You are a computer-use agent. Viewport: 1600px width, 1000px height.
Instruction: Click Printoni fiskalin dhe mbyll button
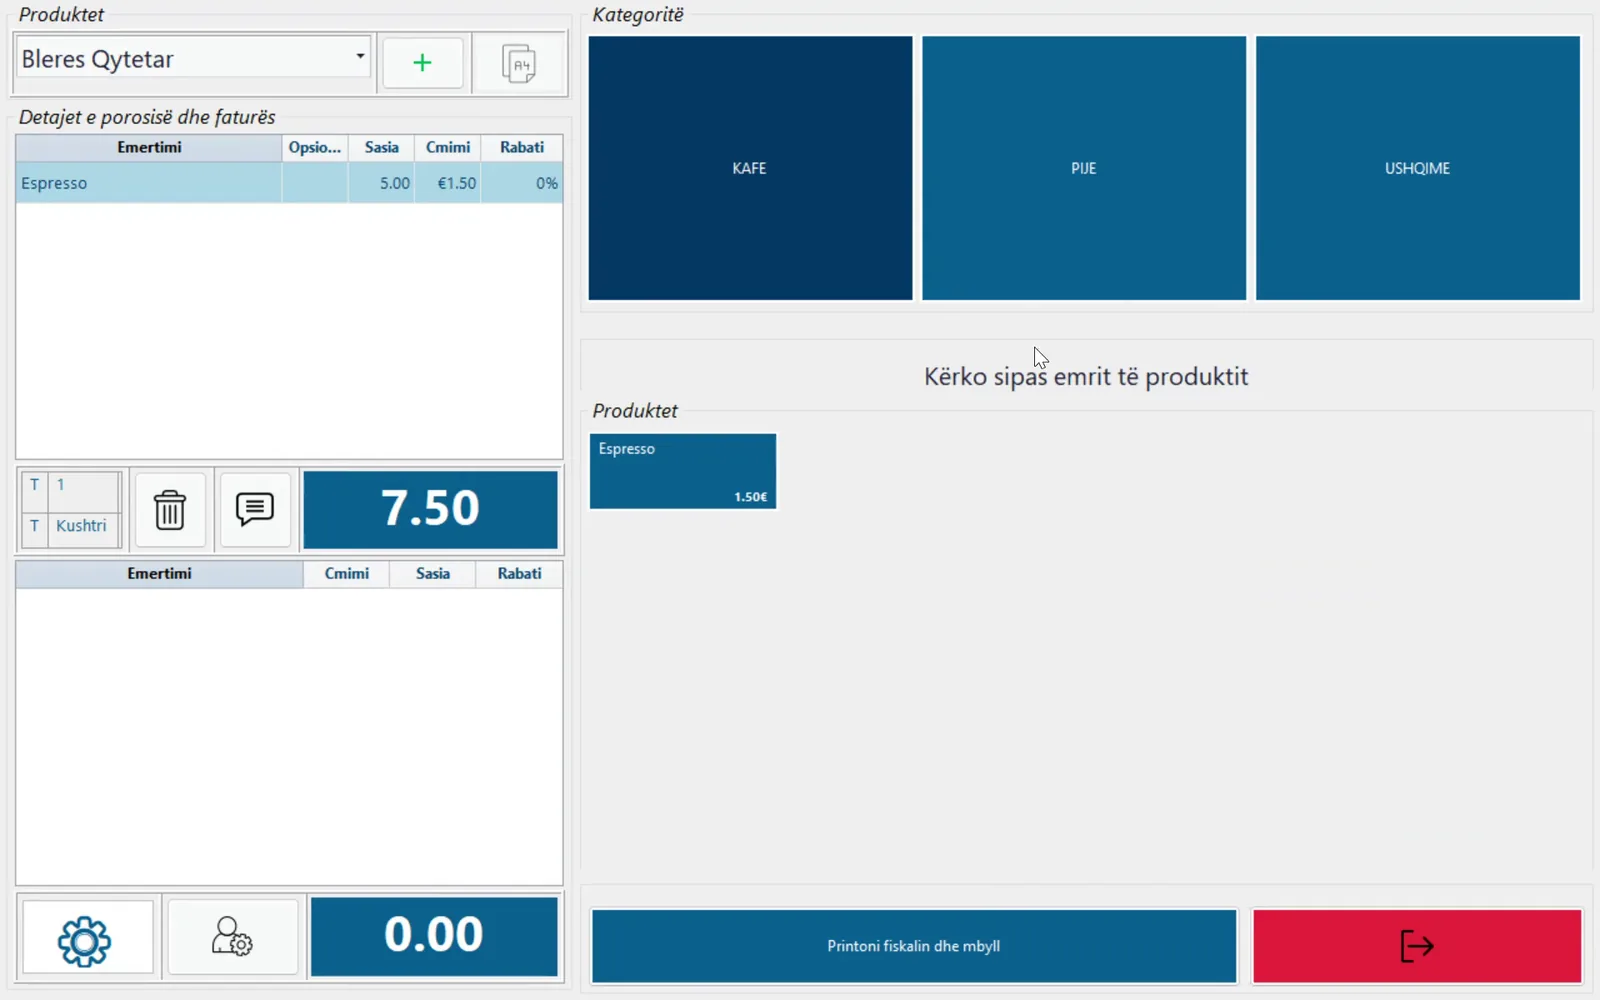tap(914, 946)
